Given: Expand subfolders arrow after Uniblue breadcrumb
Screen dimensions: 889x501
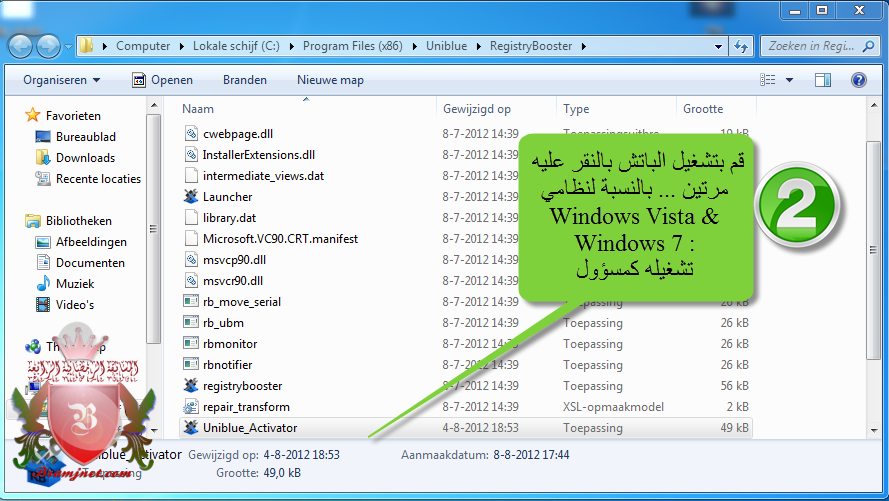Looking at the screenshot, I should click(479, 46).
